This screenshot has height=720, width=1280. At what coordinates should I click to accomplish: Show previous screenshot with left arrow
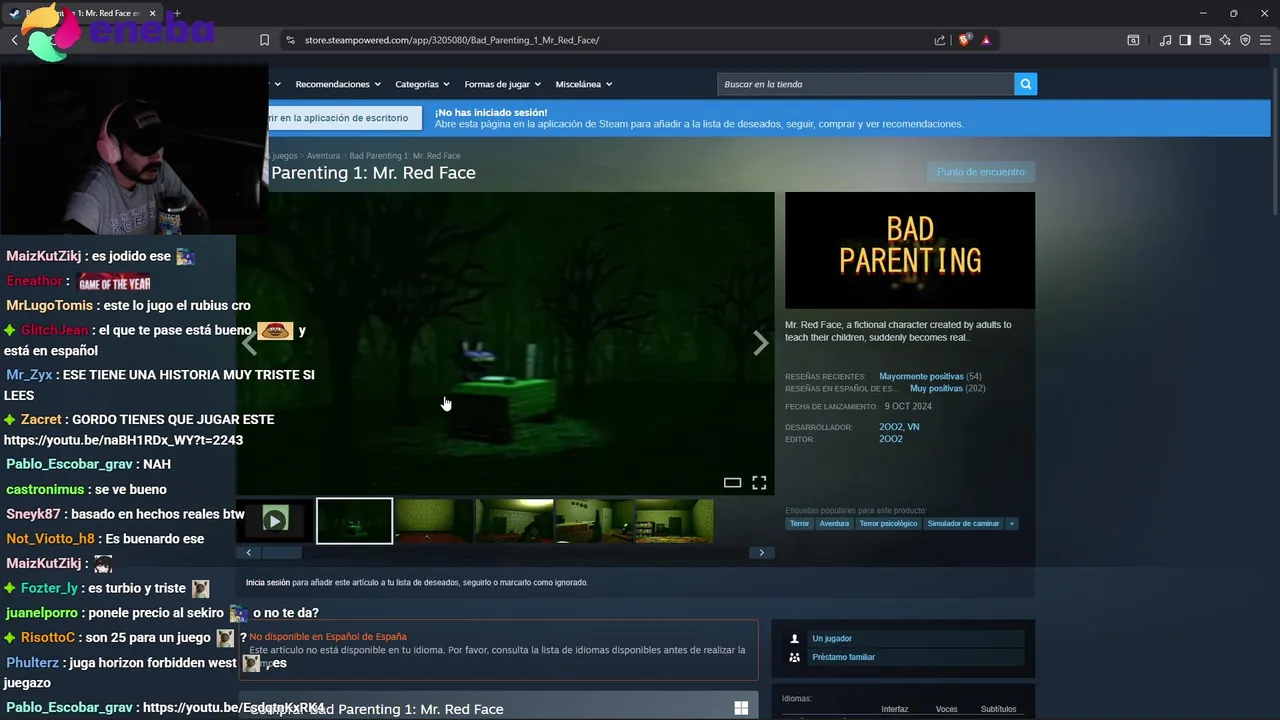[250, 343]
